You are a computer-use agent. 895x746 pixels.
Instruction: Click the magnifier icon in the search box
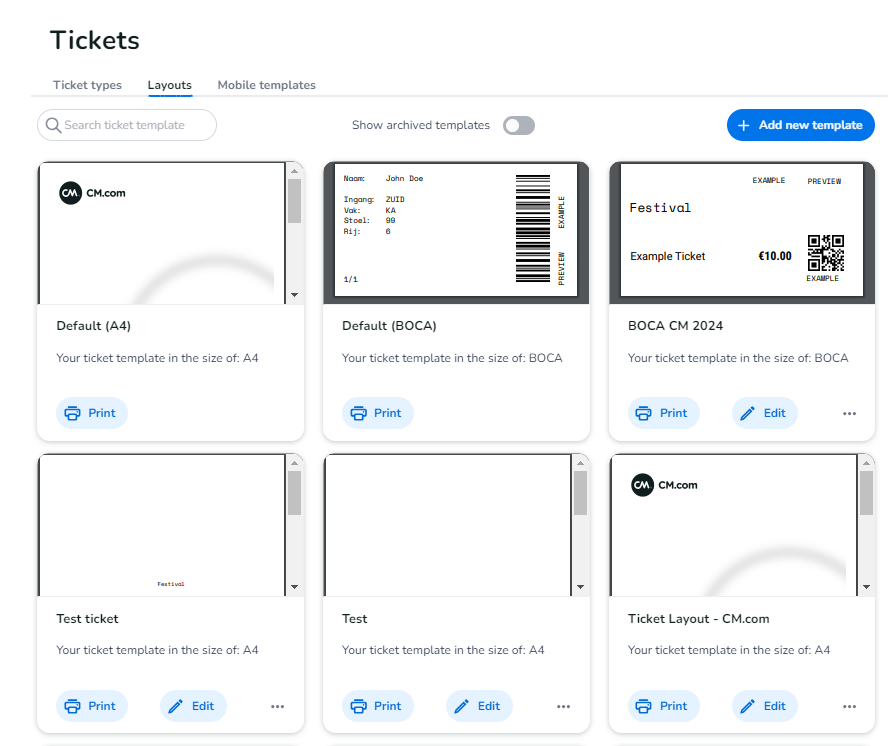pos(52,126)
